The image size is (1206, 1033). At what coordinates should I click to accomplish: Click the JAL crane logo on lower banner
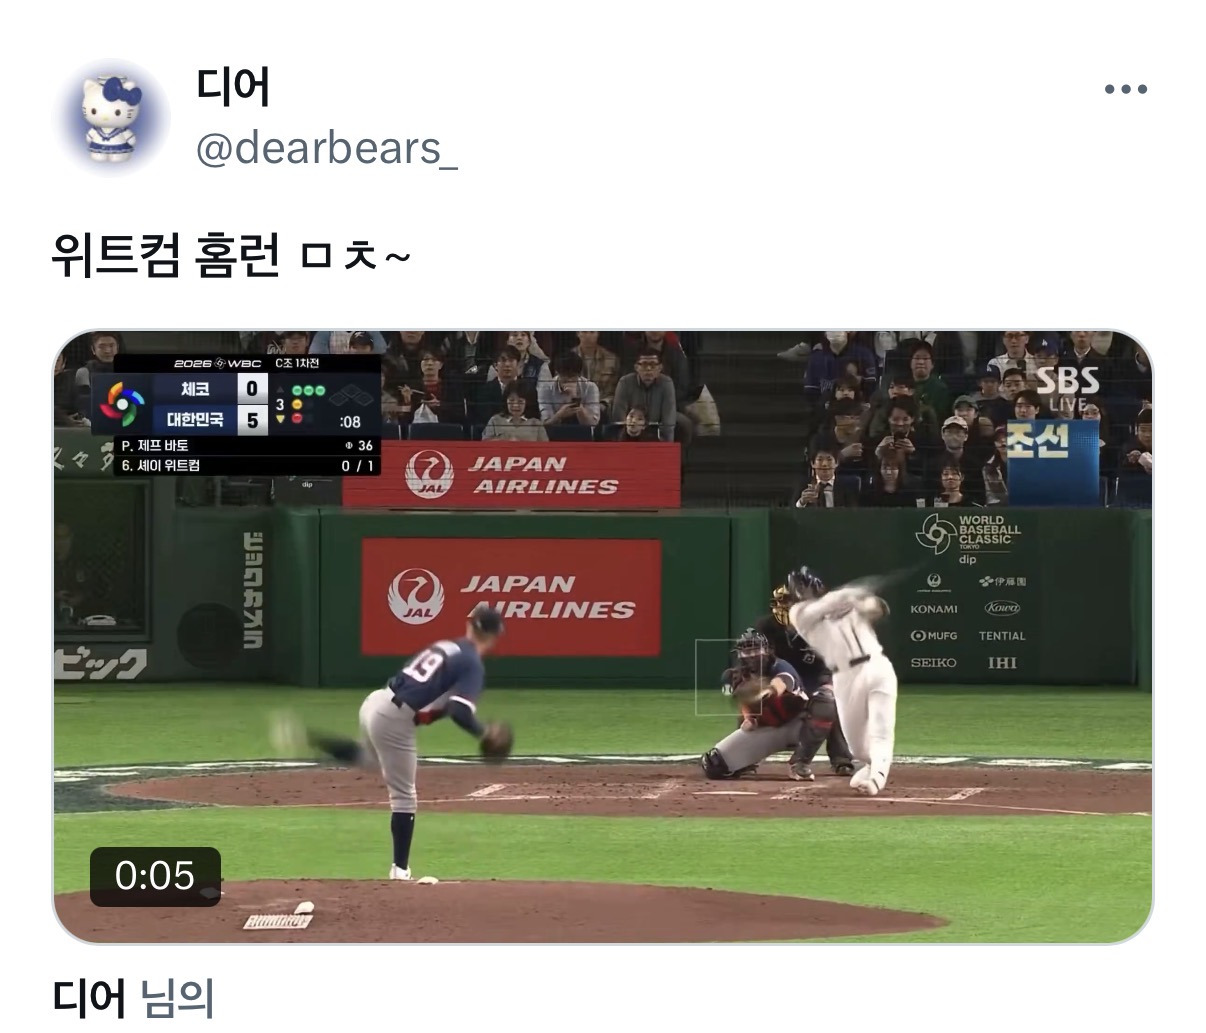[416, 597]
